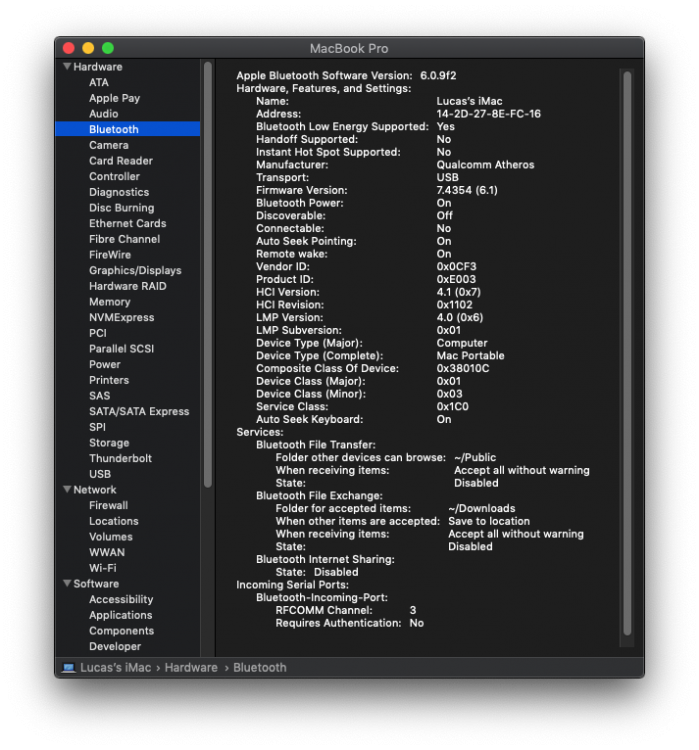The width and height of the screenshot is (699, 750).
Task: Click the Product ID value 0xE003
Action: 456,279
